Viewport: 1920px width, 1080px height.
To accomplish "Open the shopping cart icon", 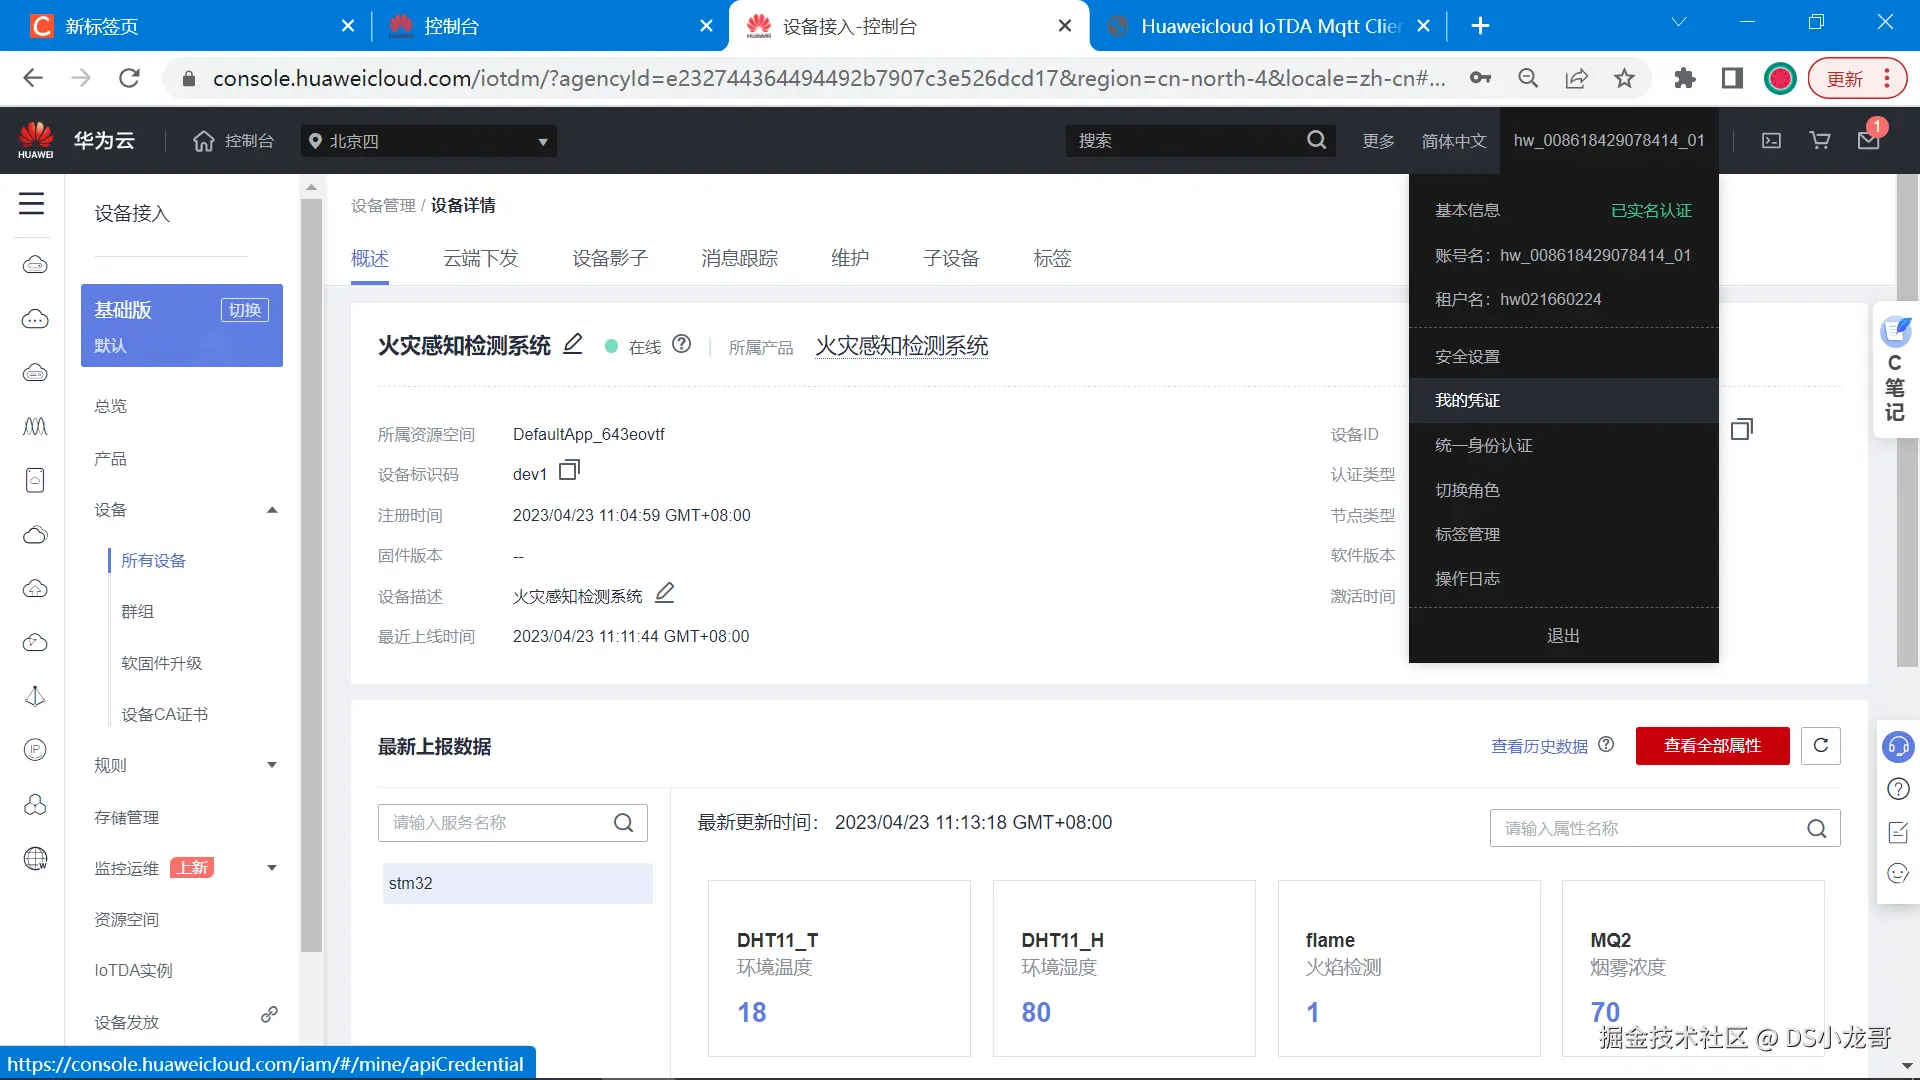I will point(1820,141).
